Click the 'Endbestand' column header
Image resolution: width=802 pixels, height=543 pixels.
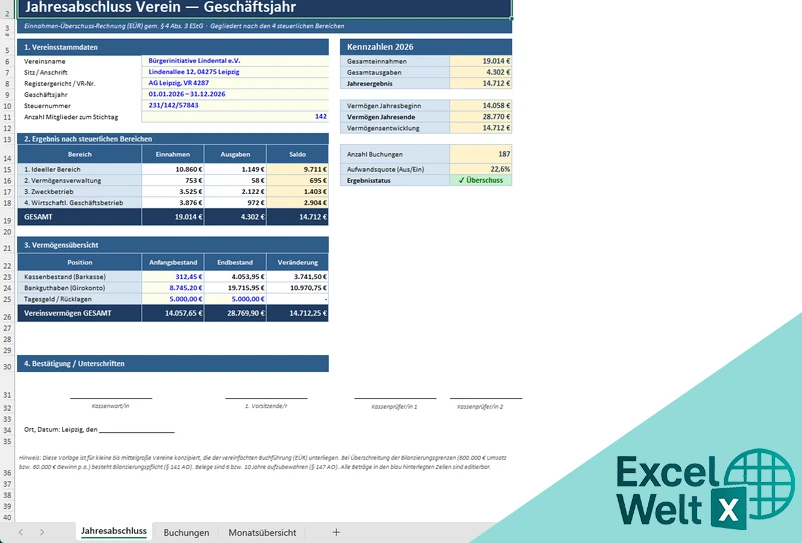click(x=235, y=262)
